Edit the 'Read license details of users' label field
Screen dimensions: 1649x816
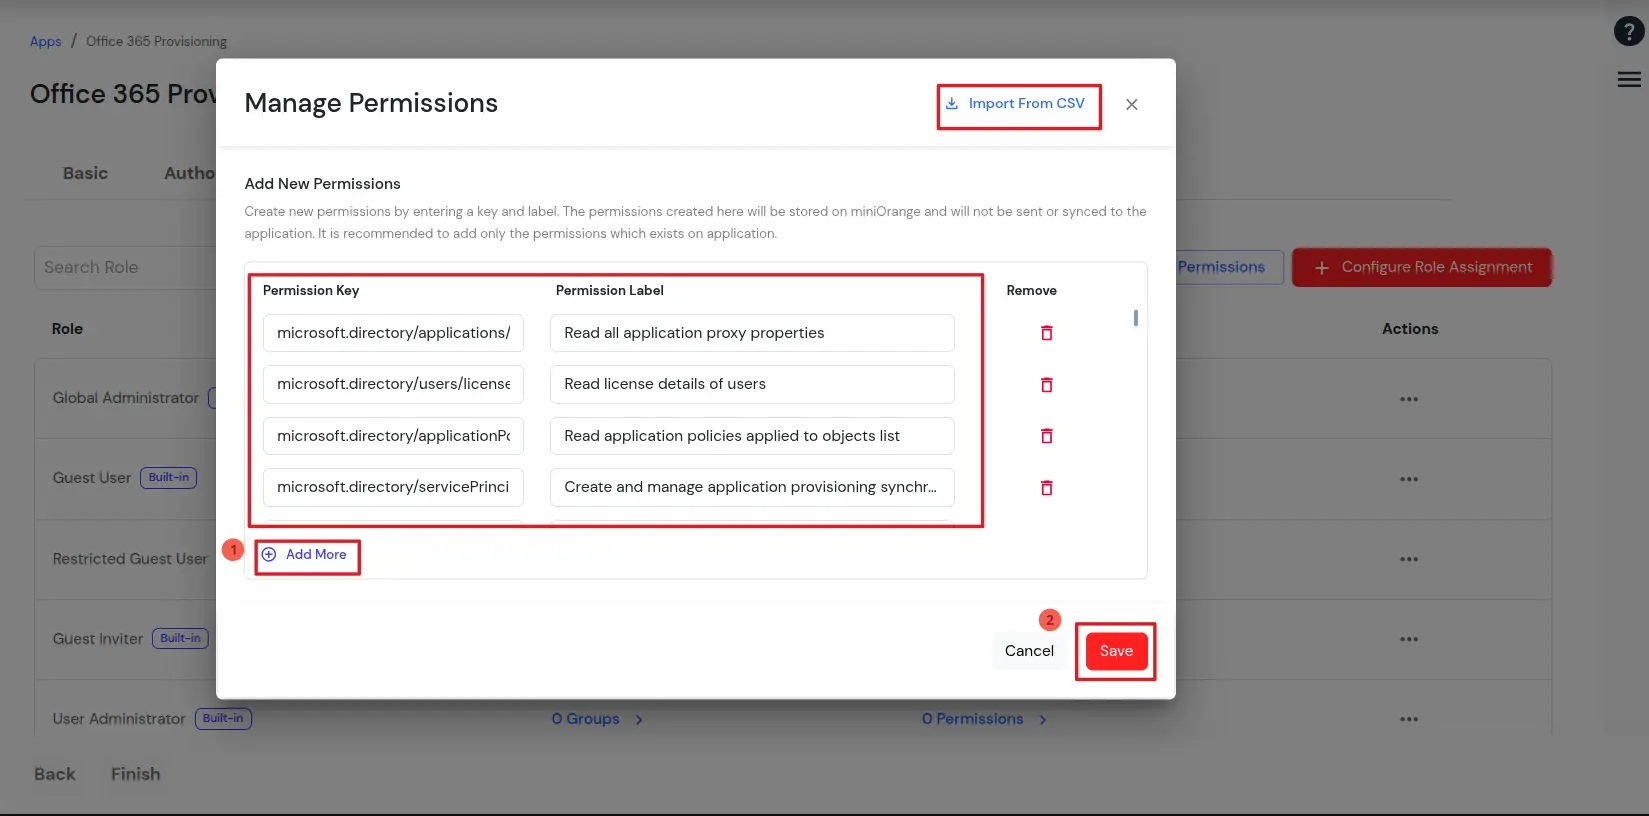pyautogui.click(x=752, y=384)
